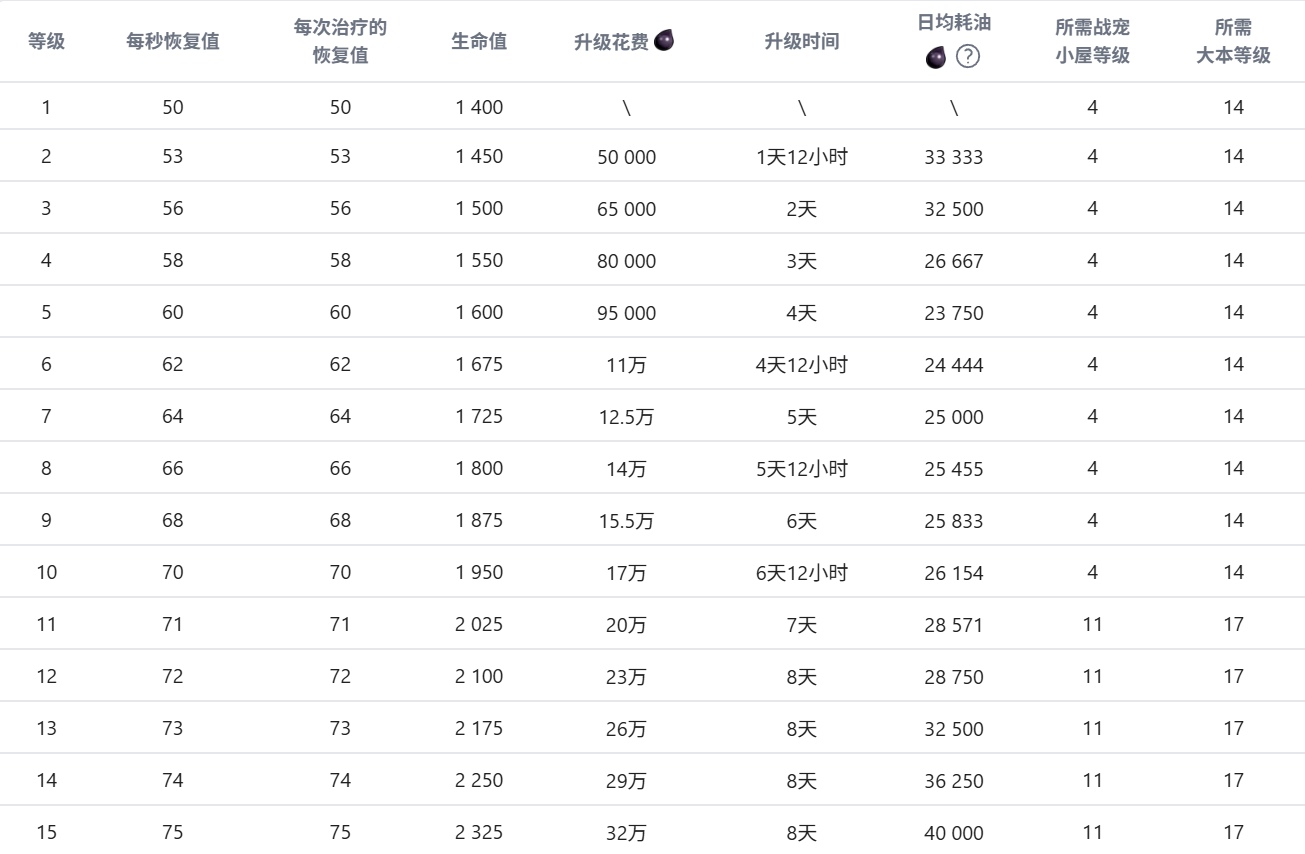Image resolution: width=1305 pixels, height=854 pixels.
Task: Select the 生命值 cell reading 1 550
Action: click(479, 261)
